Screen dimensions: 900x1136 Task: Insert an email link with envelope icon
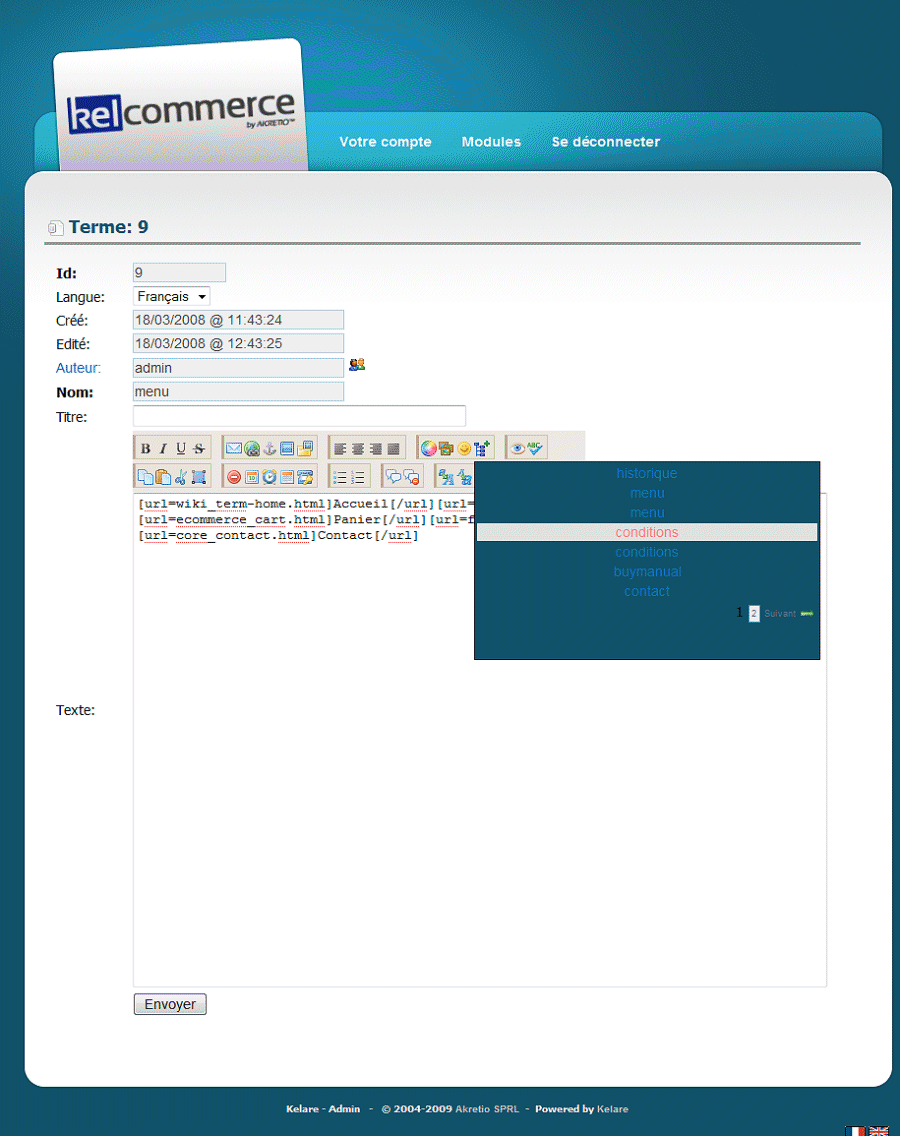point(233,449)
